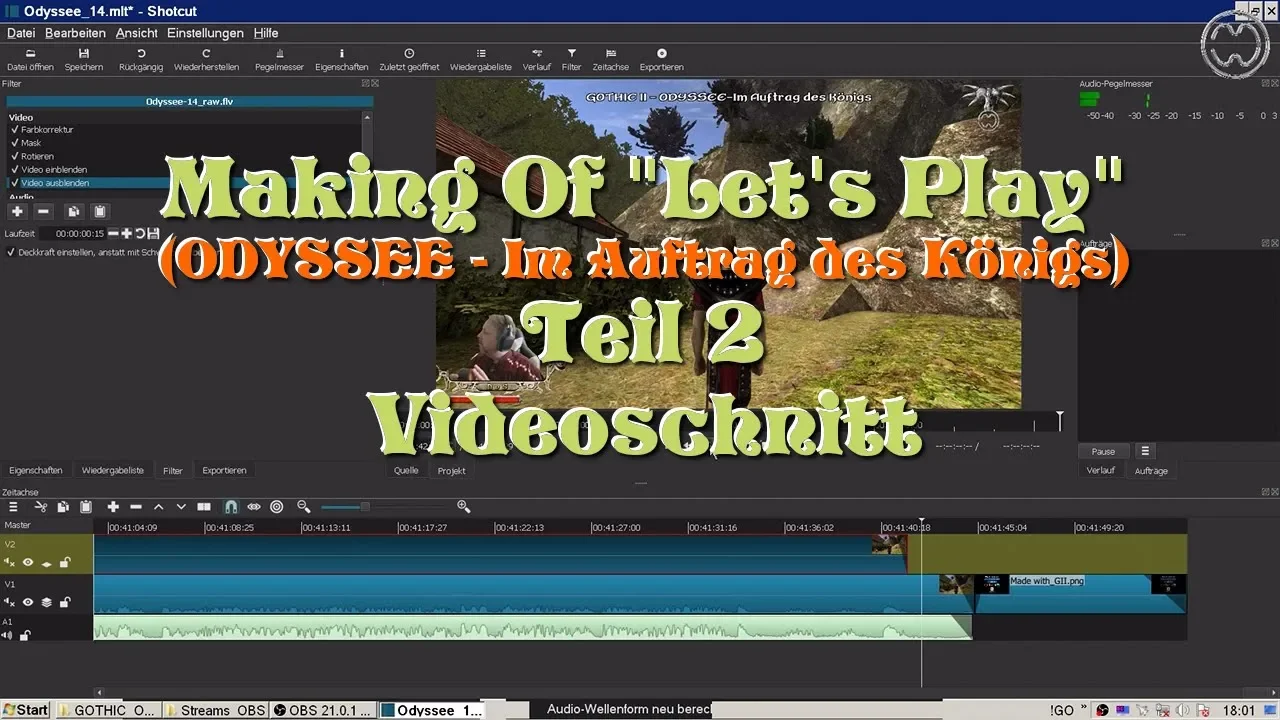
Task: Open Hilfe menu
Action: 266,33
